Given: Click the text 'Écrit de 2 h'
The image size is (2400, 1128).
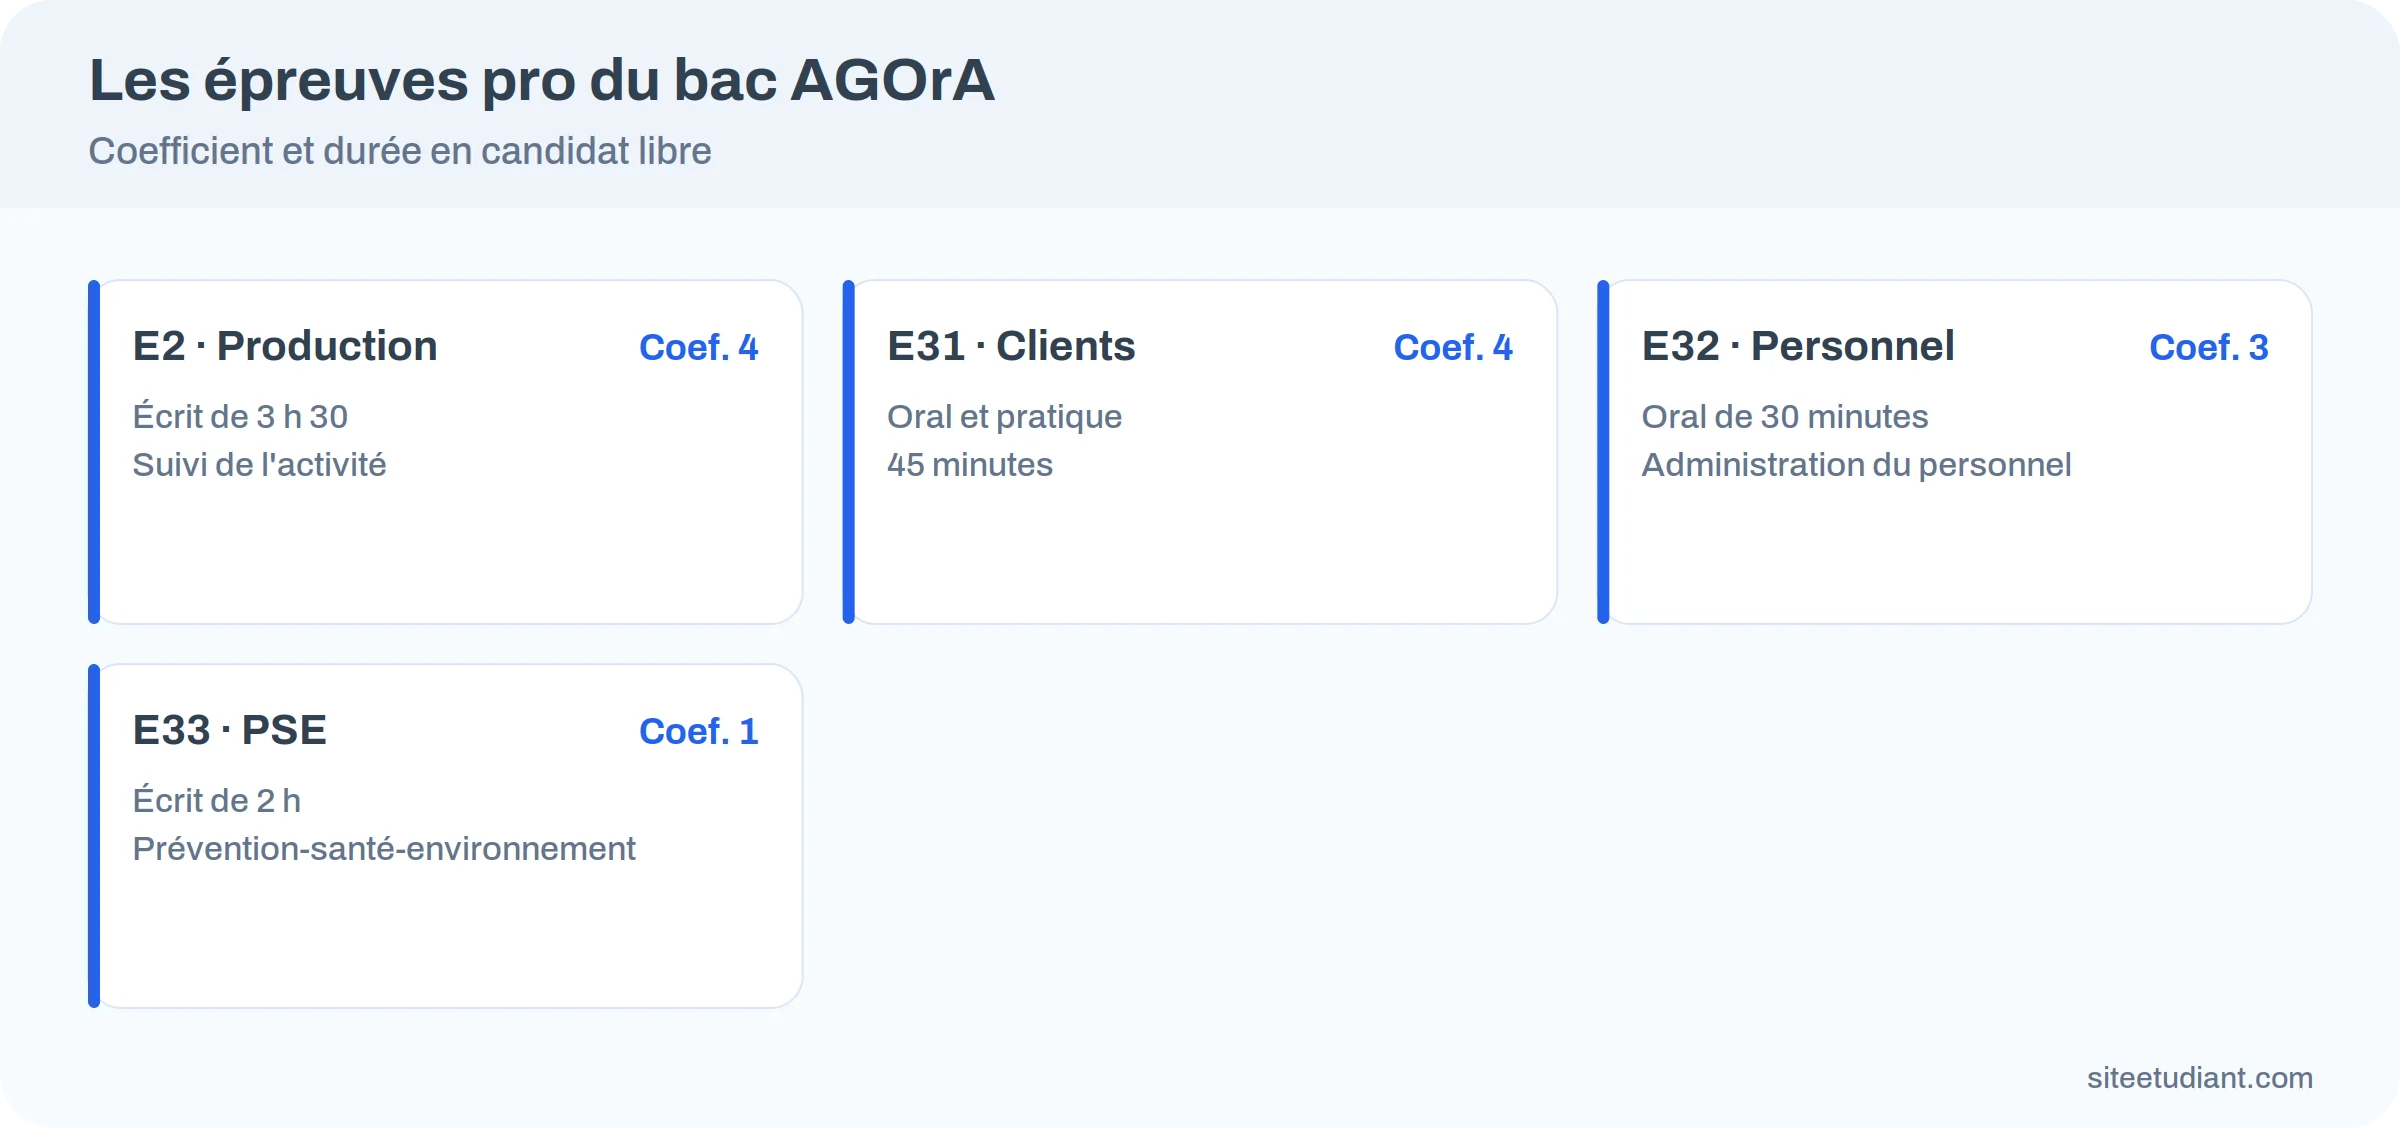Looking at the screenshot, I should point(217,800).
